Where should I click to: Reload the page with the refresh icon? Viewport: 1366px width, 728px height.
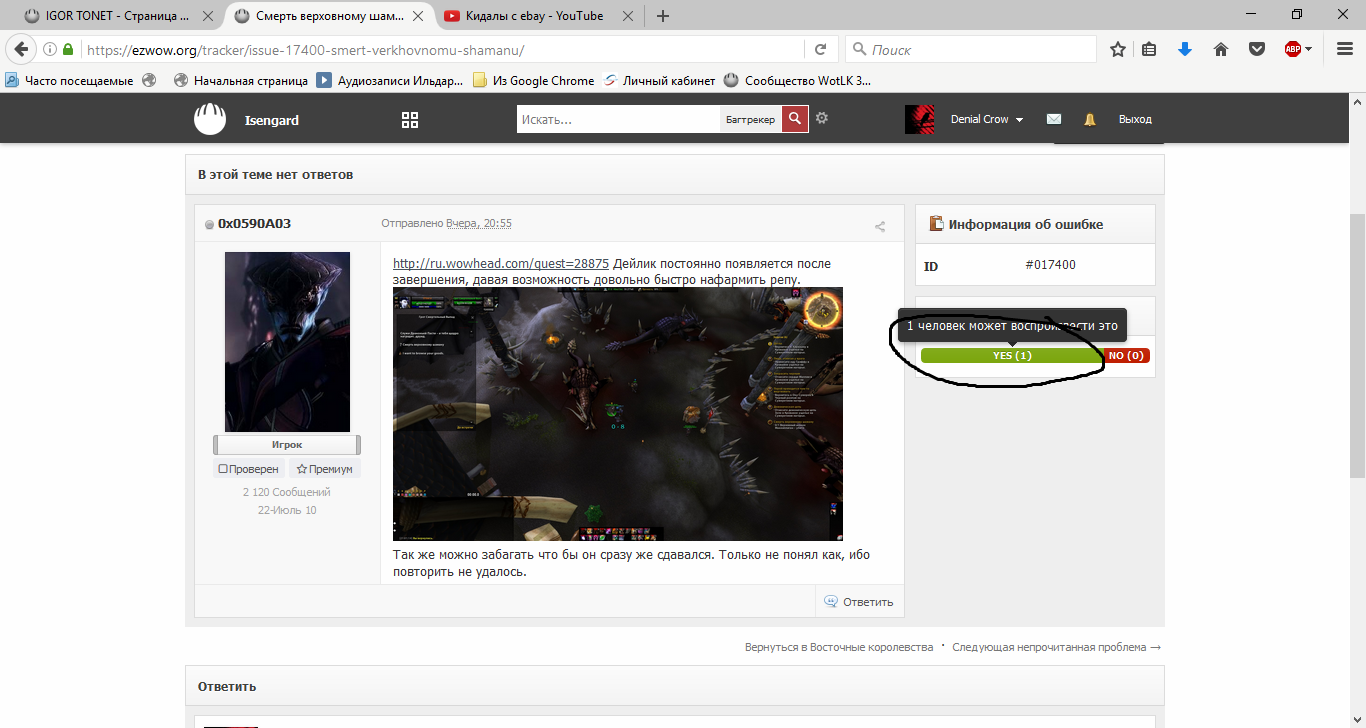coord(820,49)
